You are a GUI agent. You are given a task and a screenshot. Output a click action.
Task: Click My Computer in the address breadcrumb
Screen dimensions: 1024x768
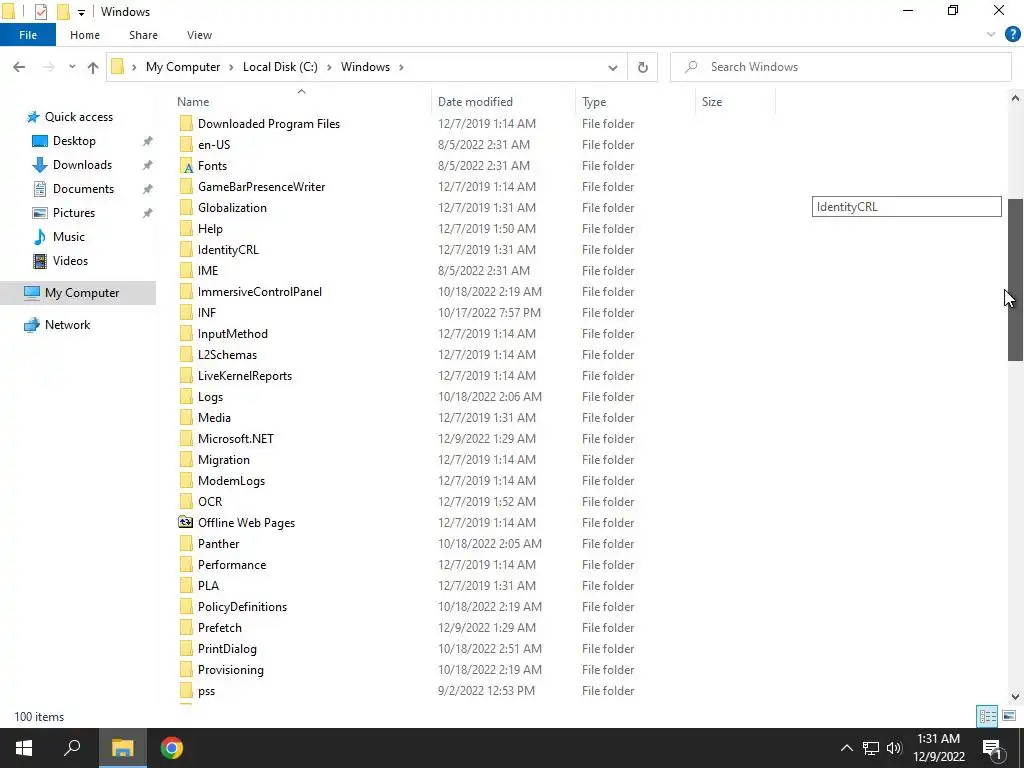pos(183,67)
